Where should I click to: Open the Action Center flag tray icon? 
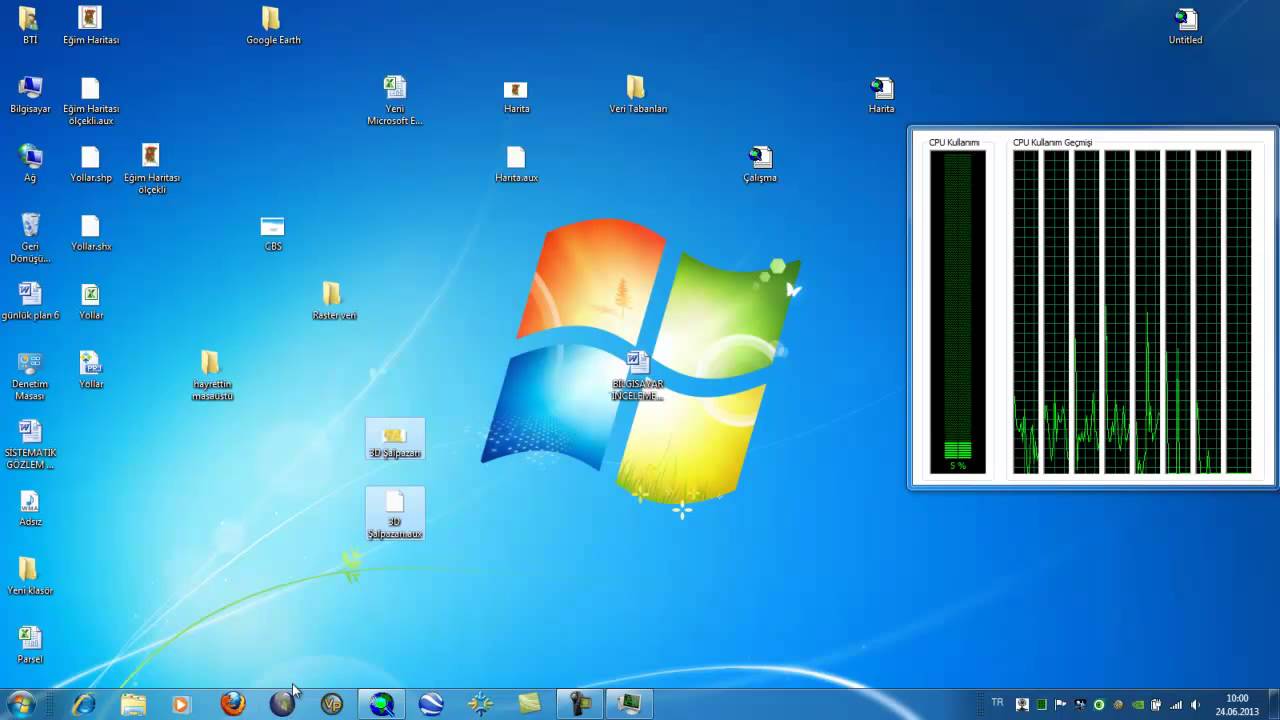(1060, 704)
